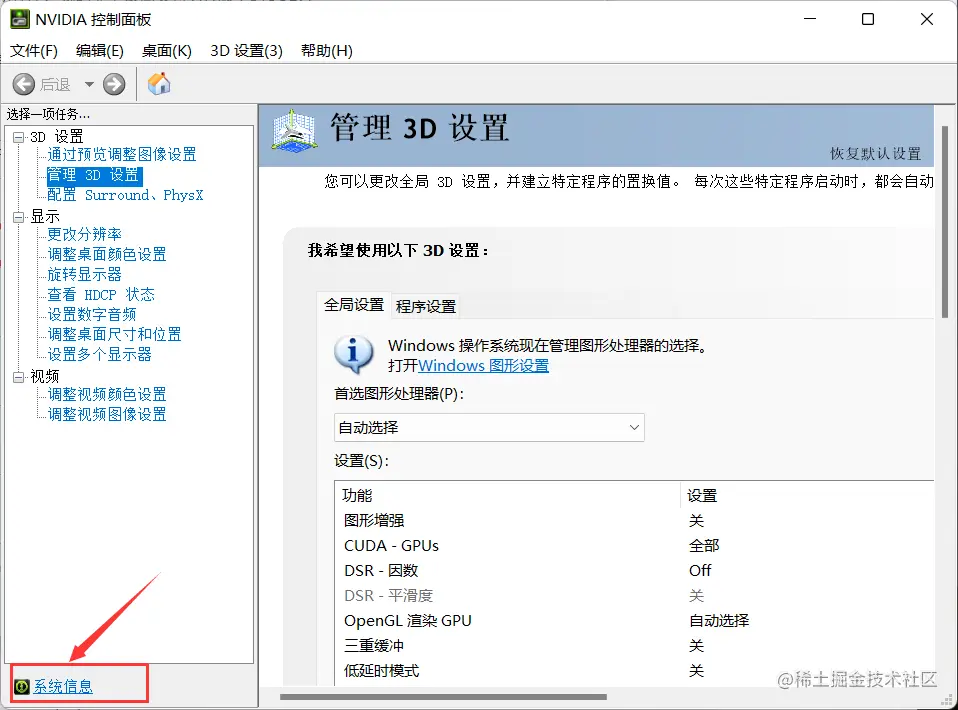This screenshot has height=710, width=958.
Task: Open 设置多个显示器 task
Action: pyautogui.click(x=99, y=354)
